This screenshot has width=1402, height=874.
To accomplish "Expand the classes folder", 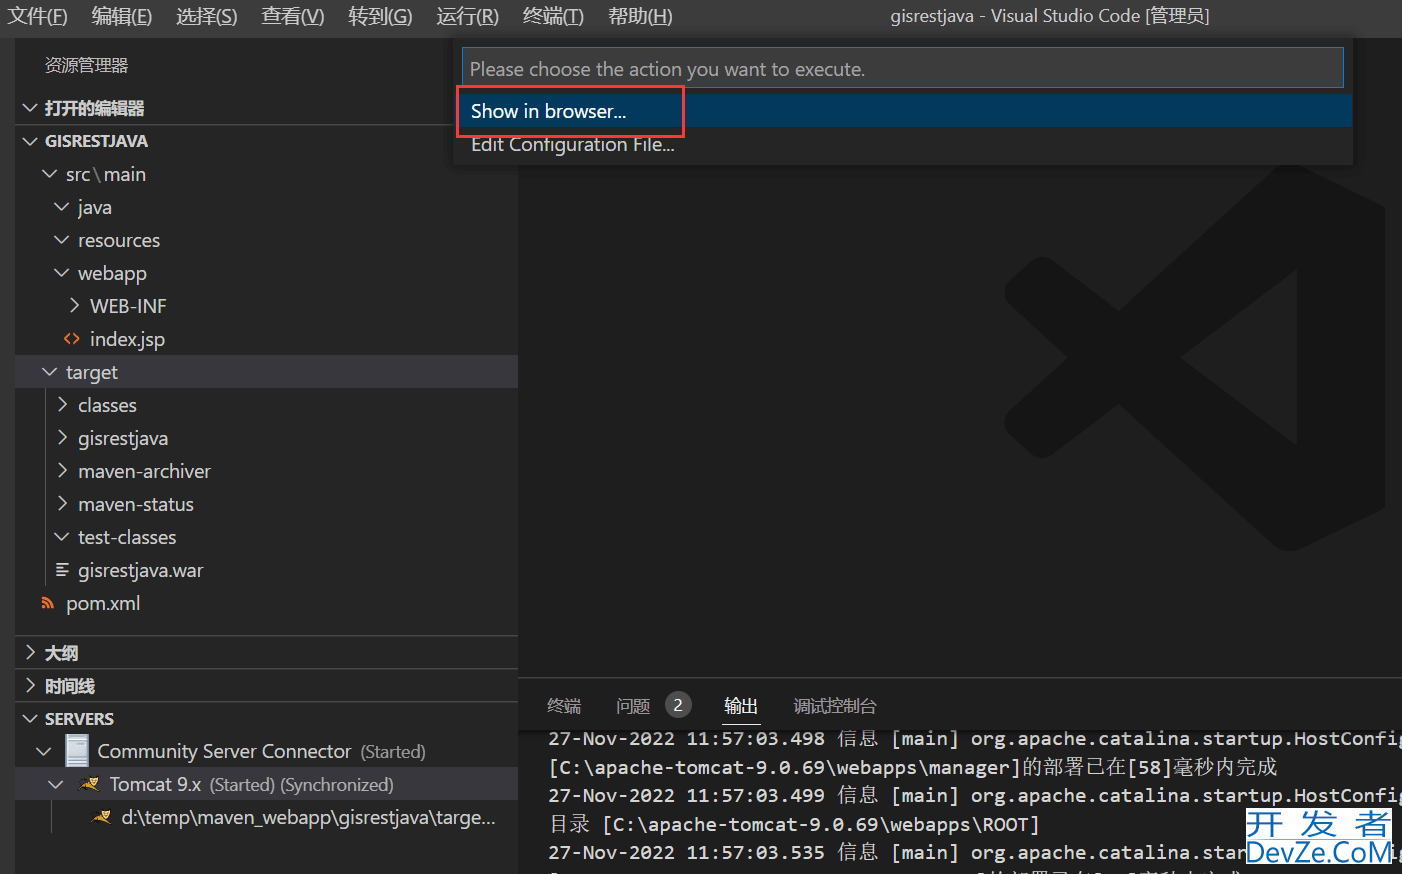I will (x=62, y=405).
